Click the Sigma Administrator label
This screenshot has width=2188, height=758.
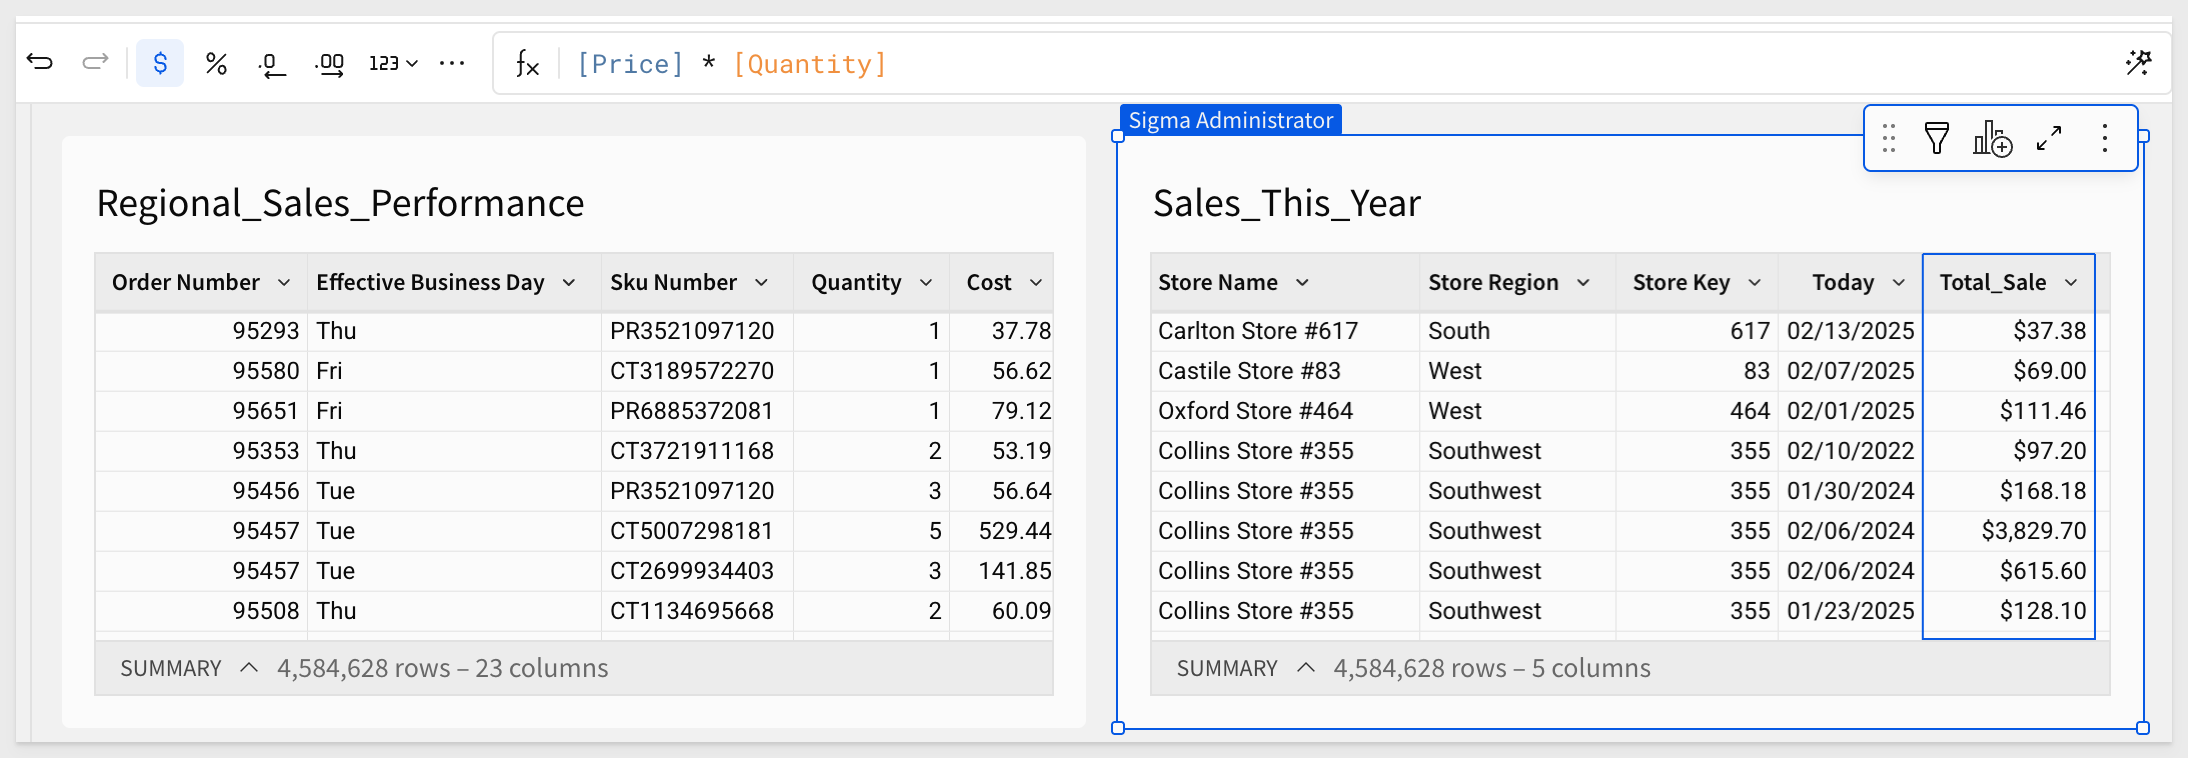tap(1231, 120)
